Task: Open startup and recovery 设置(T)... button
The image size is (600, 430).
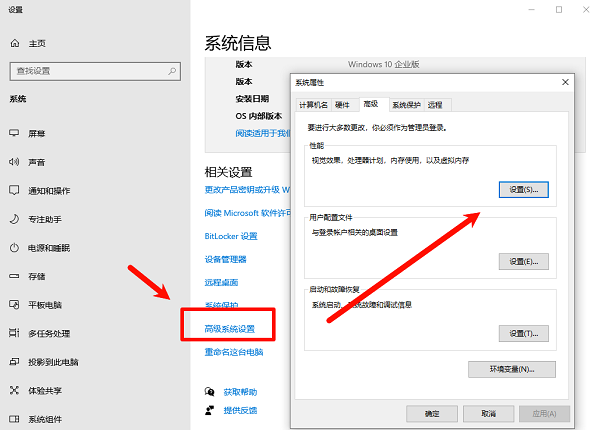Action: (523, 334)
